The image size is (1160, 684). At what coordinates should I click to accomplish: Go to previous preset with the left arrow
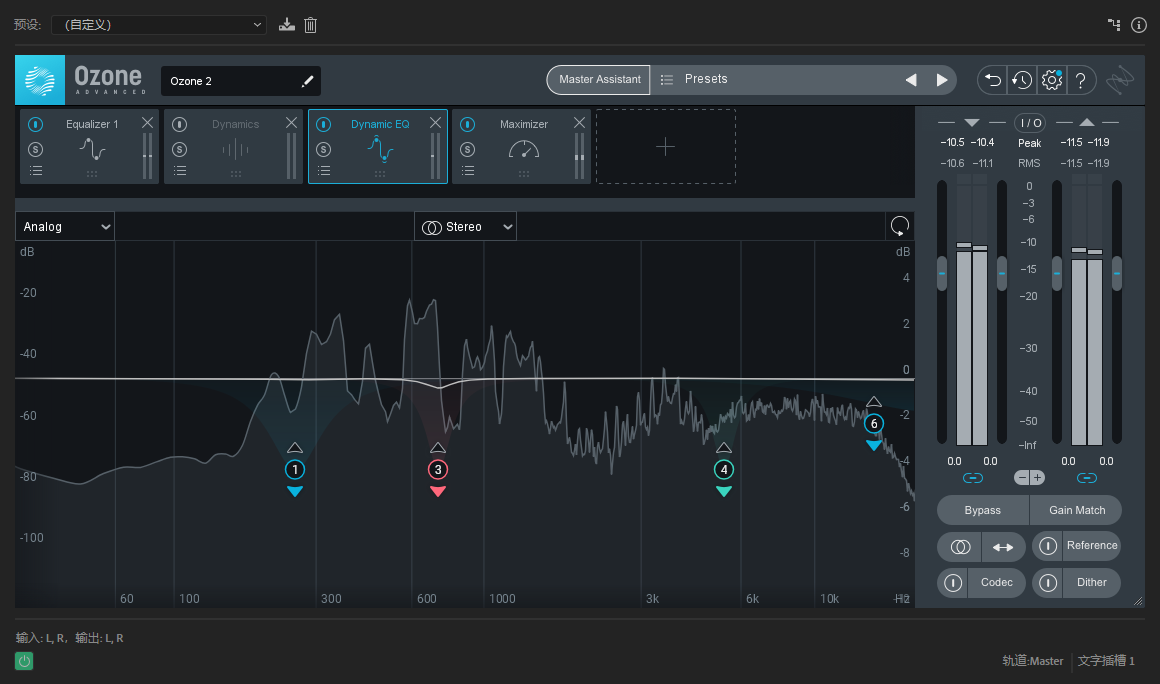[911, 80]
